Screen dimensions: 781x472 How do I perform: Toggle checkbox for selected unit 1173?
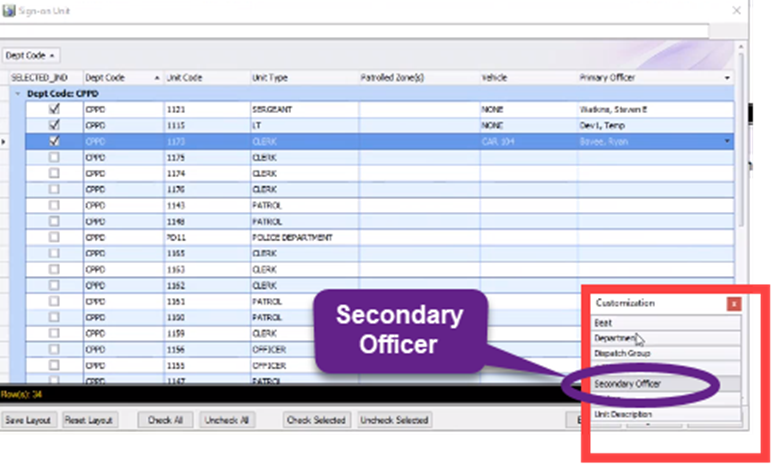[54, 141]
